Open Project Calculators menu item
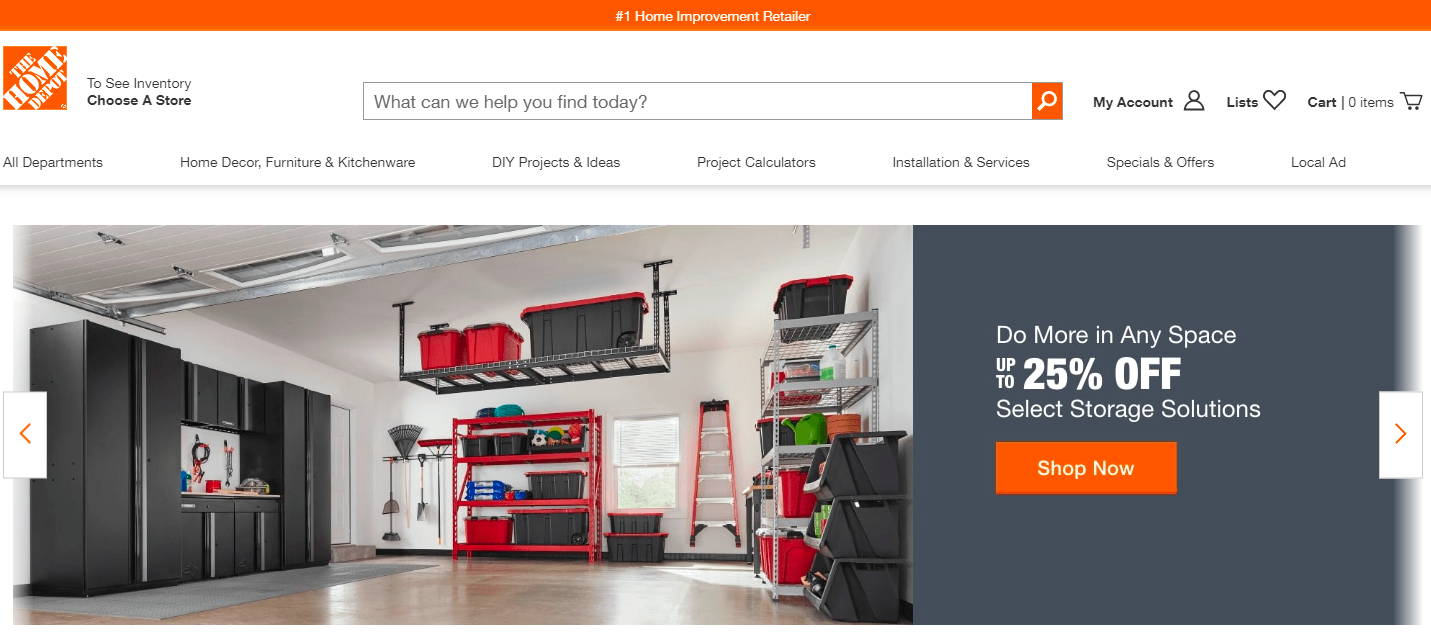The height and width of the screenshot is (636, 1431). pyautogui.click(x=756, y=162)
